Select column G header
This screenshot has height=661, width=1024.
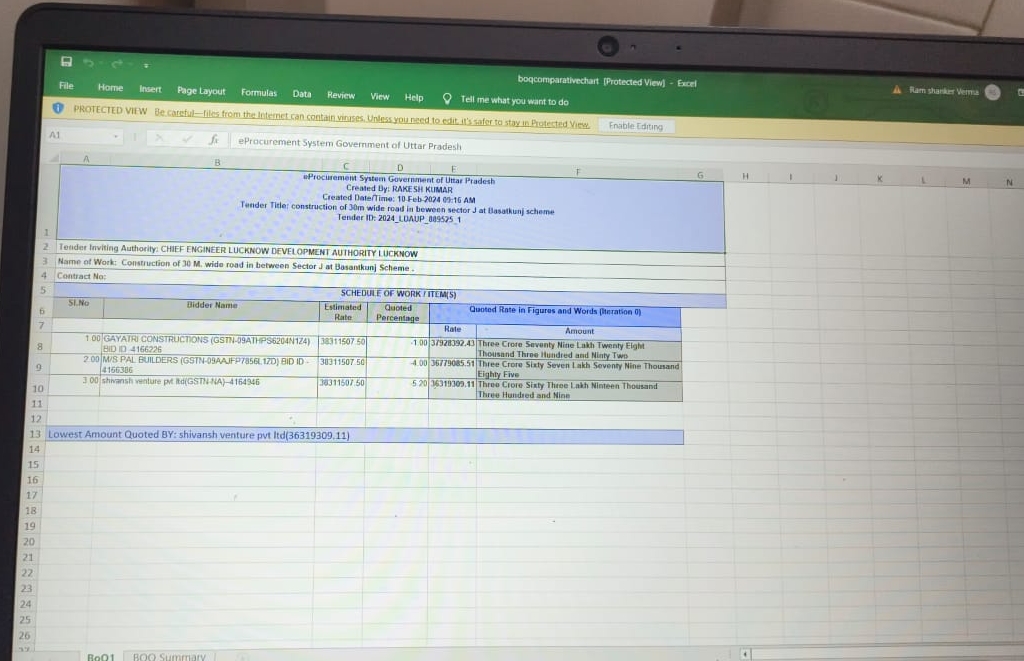700,175
